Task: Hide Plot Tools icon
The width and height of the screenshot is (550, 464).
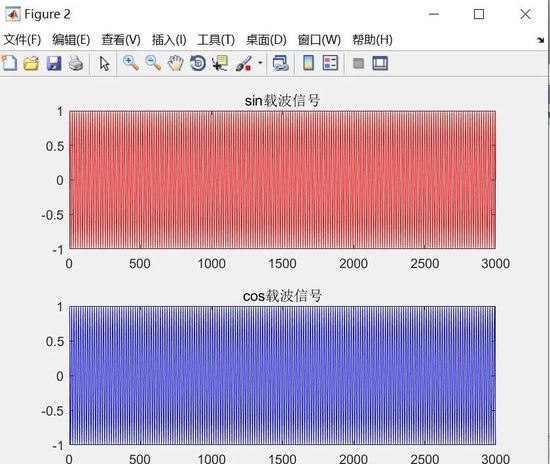Action: pos(358,63)
